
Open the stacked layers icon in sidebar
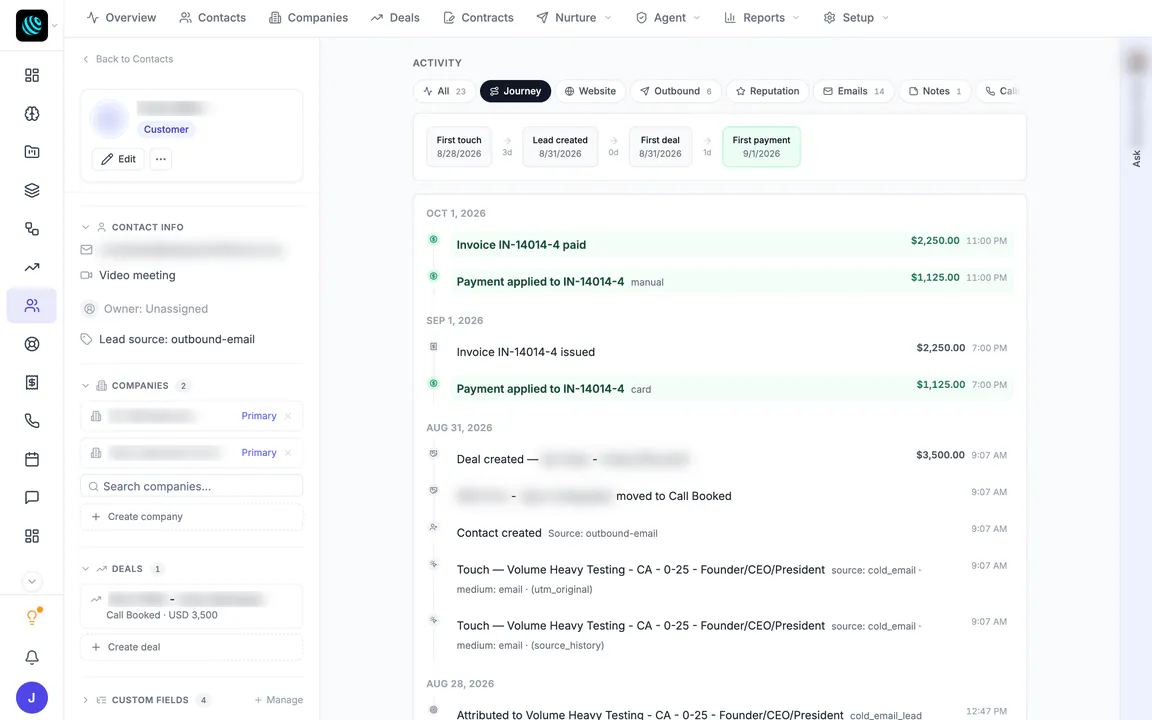(32, 190)
